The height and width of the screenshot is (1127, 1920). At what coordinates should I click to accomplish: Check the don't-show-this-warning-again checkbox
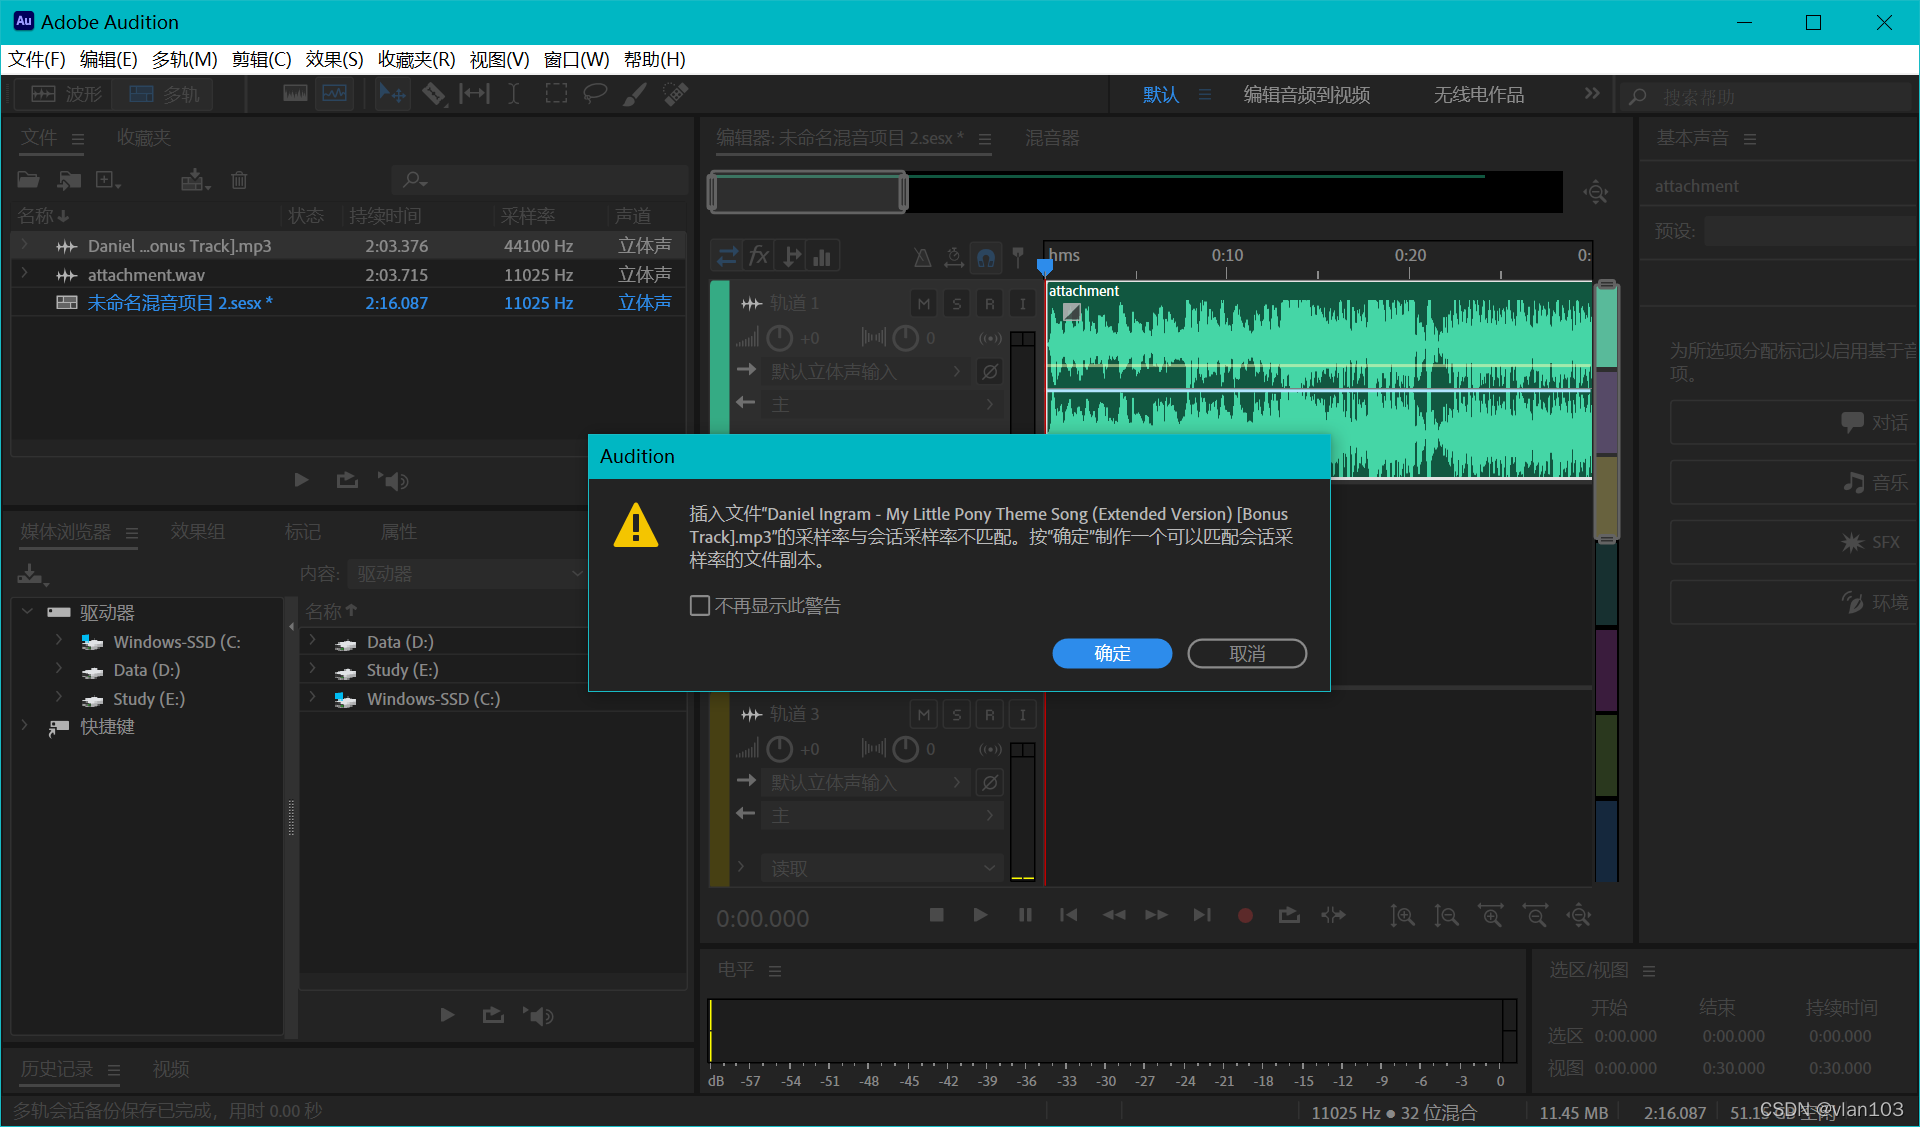700,606
